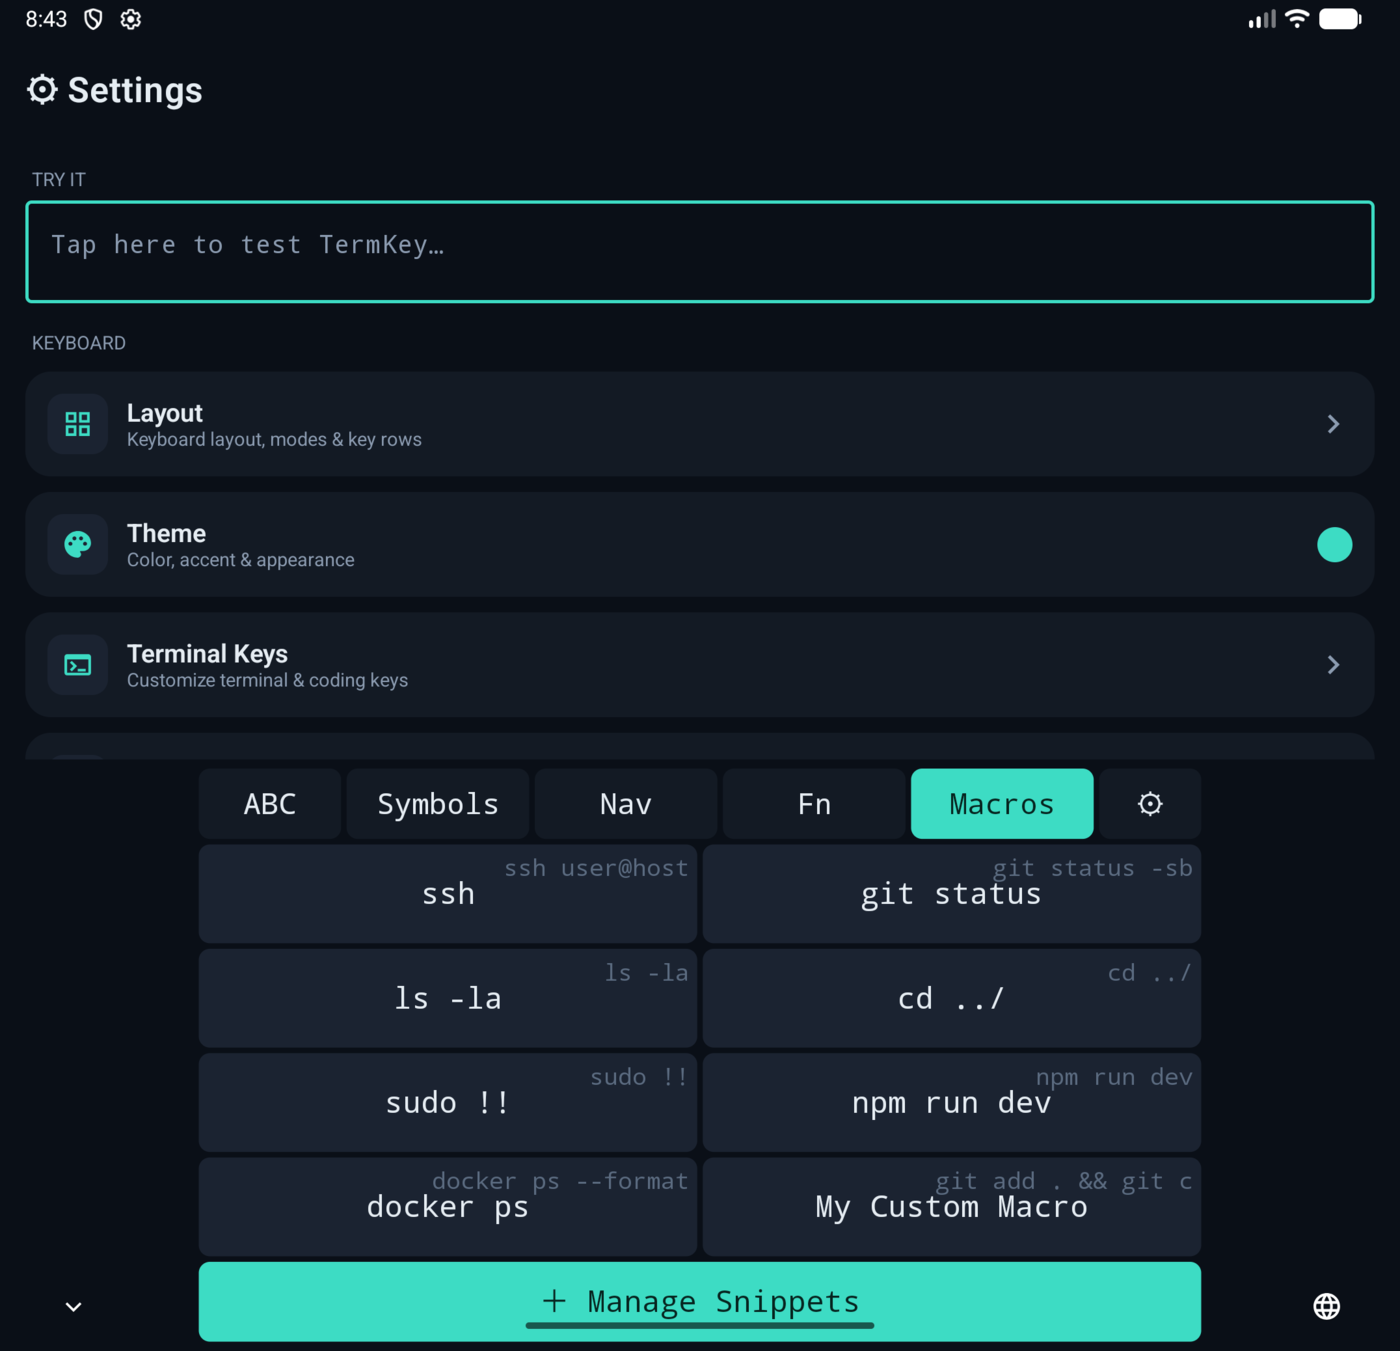Viewport: 1400px width, 1351px height.
Task: Open Layout chevron arrow
Action: coord(1333,424)
